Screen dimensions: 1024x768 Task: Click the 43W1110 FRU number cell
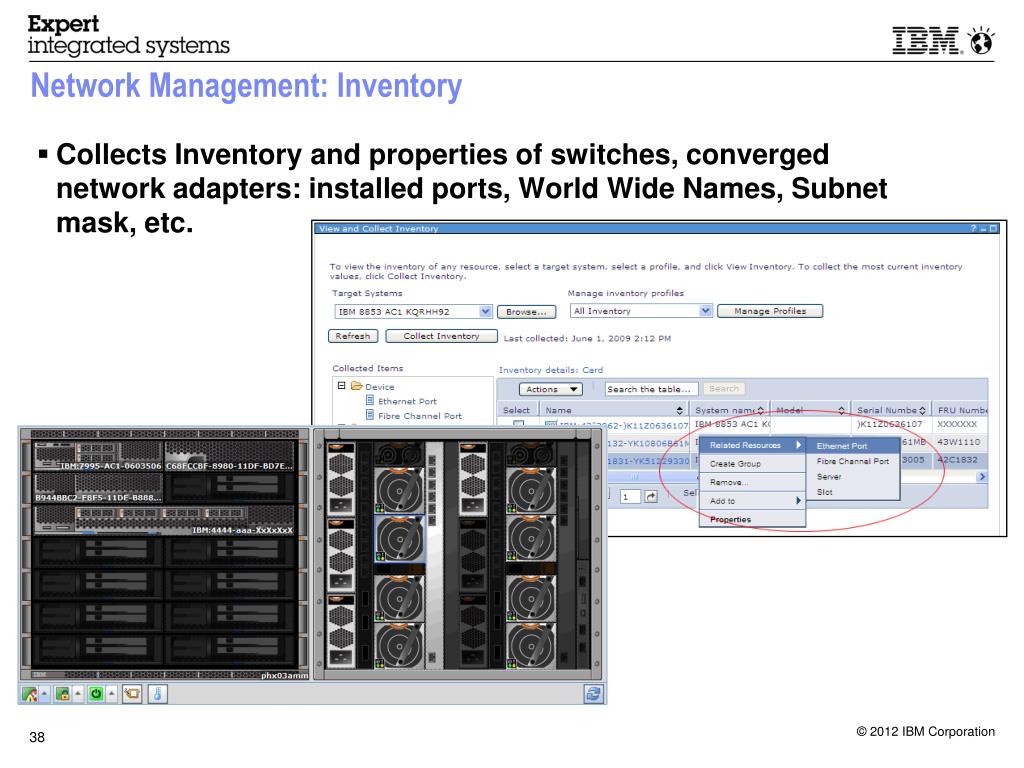point(959,441)
